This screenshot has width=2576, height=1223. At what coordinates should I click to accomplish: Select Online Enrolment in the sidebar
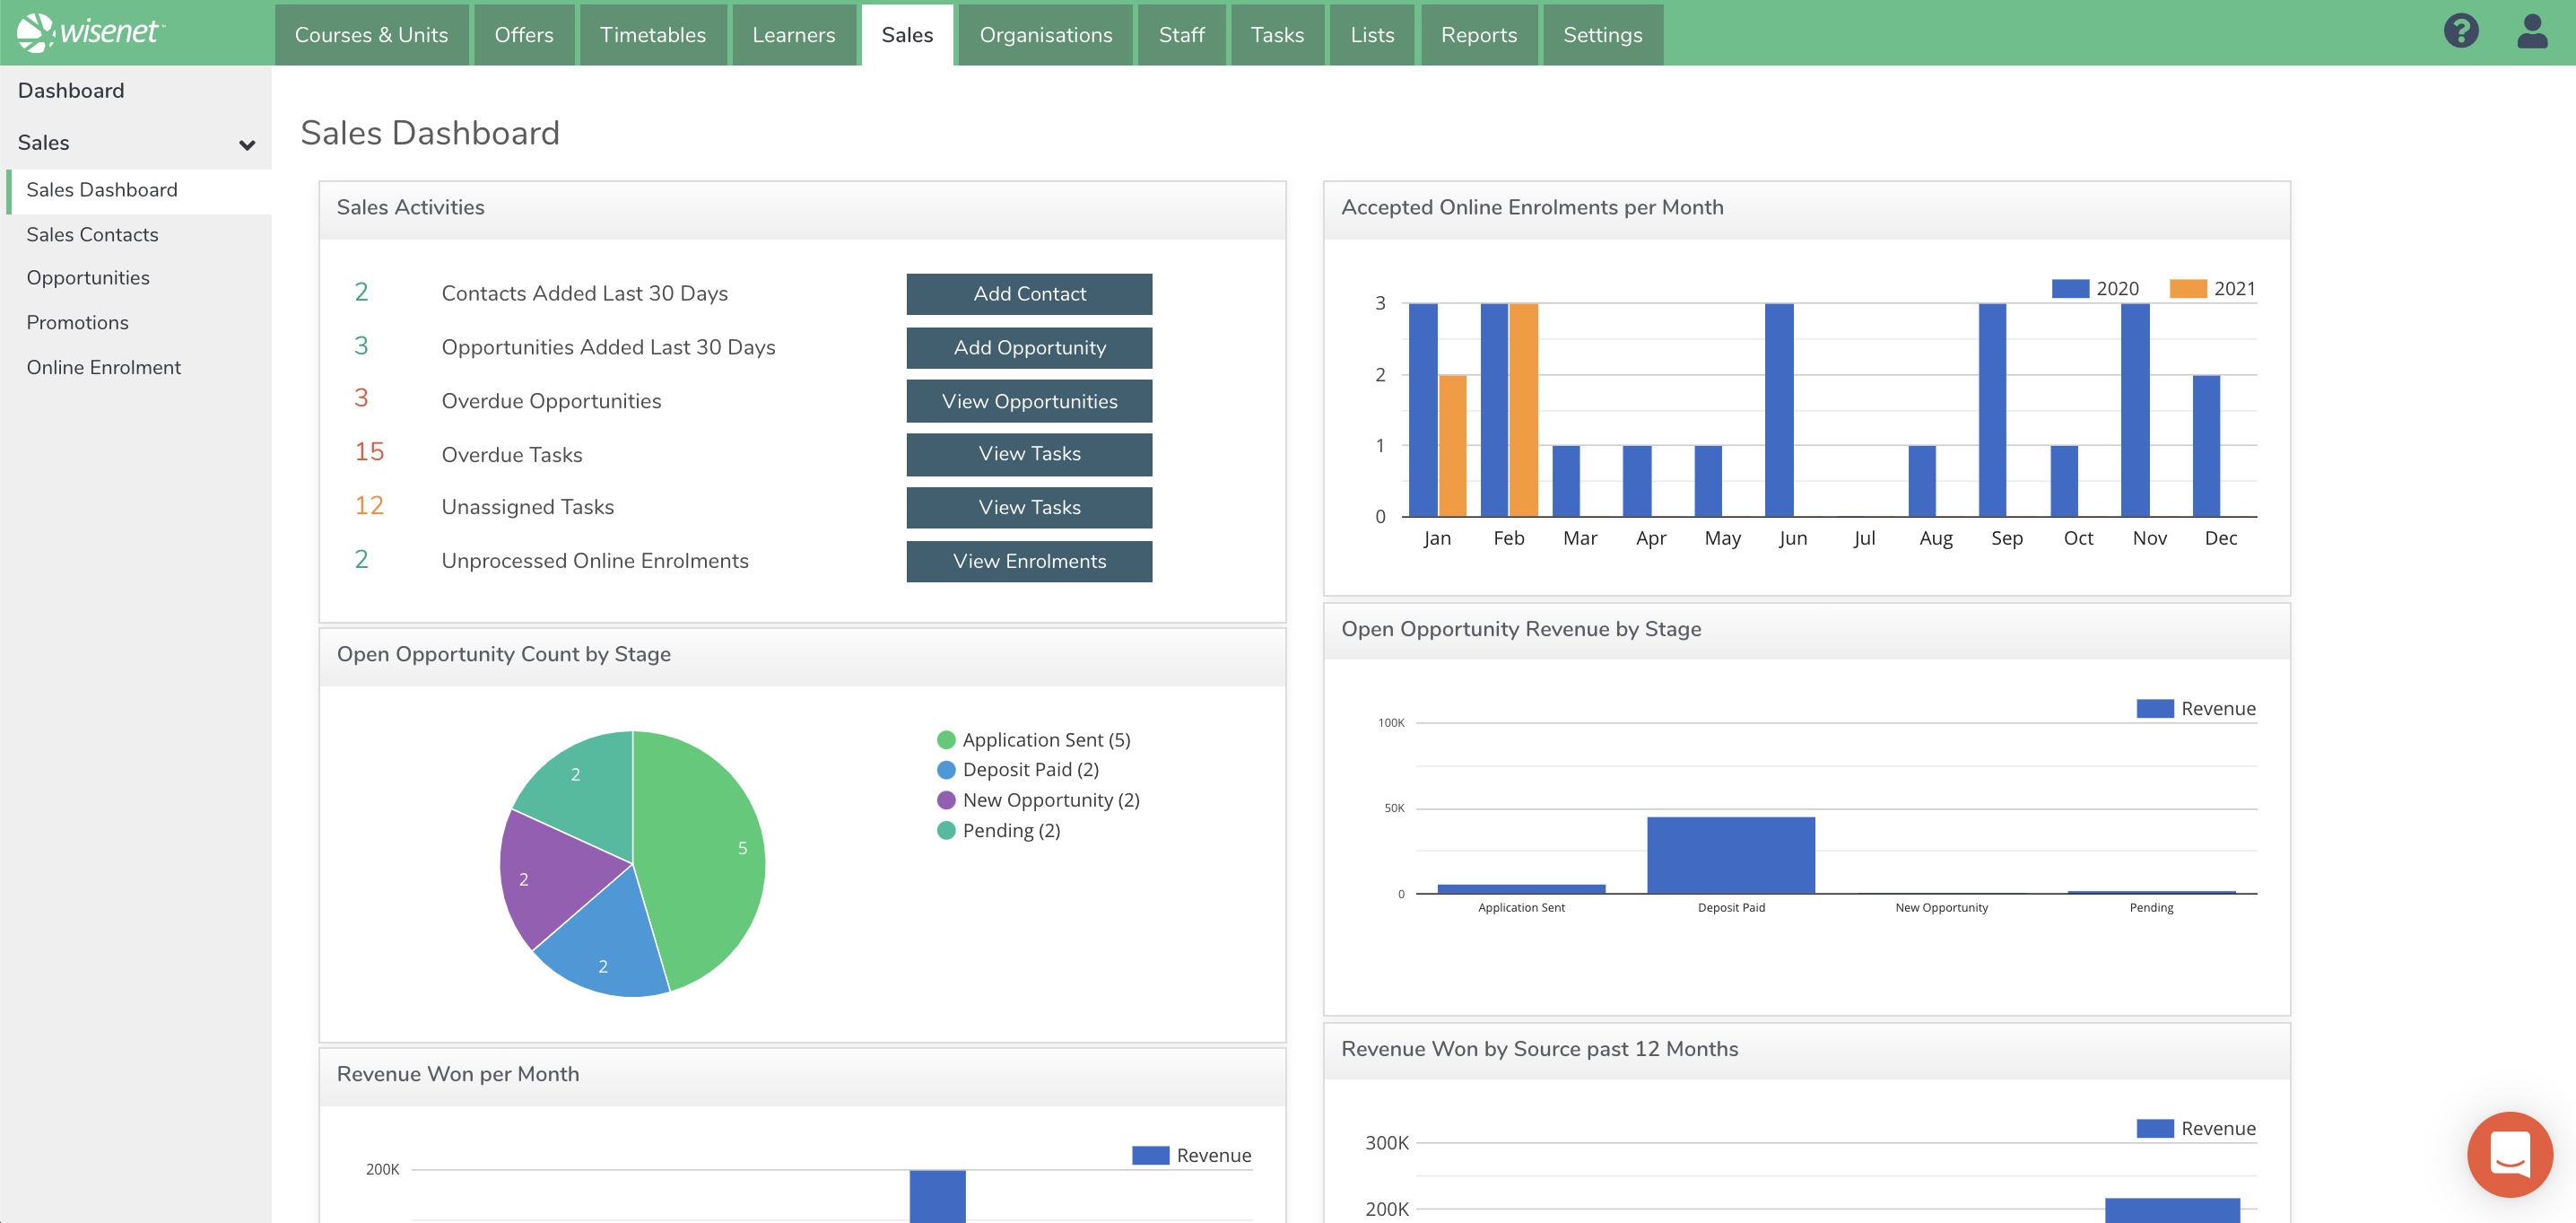[103, 367]
